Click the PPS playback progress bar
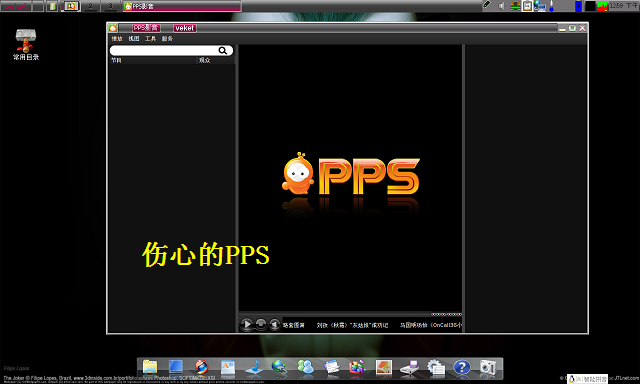 pyautogui.click(x=335, y=314)
